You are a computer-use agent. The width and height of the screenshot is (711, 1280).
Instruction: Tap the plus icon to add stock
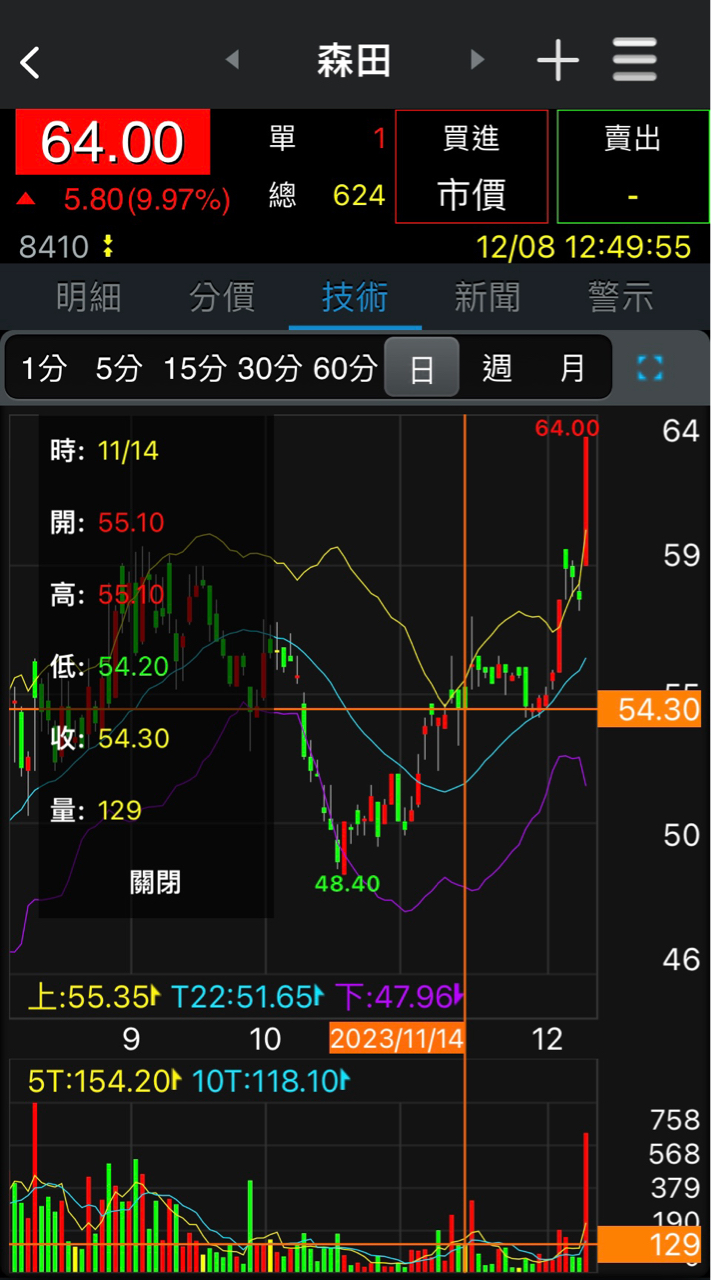coord(557,62)
